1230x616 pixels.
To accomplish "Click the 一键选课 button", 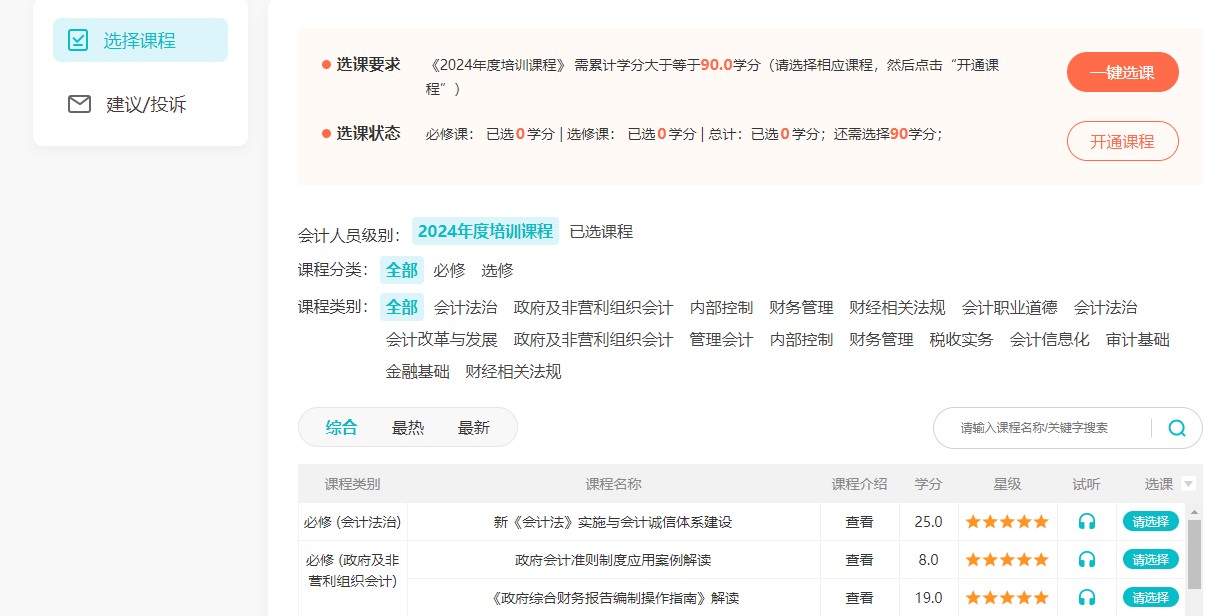I will click(x=1122, y=72).
